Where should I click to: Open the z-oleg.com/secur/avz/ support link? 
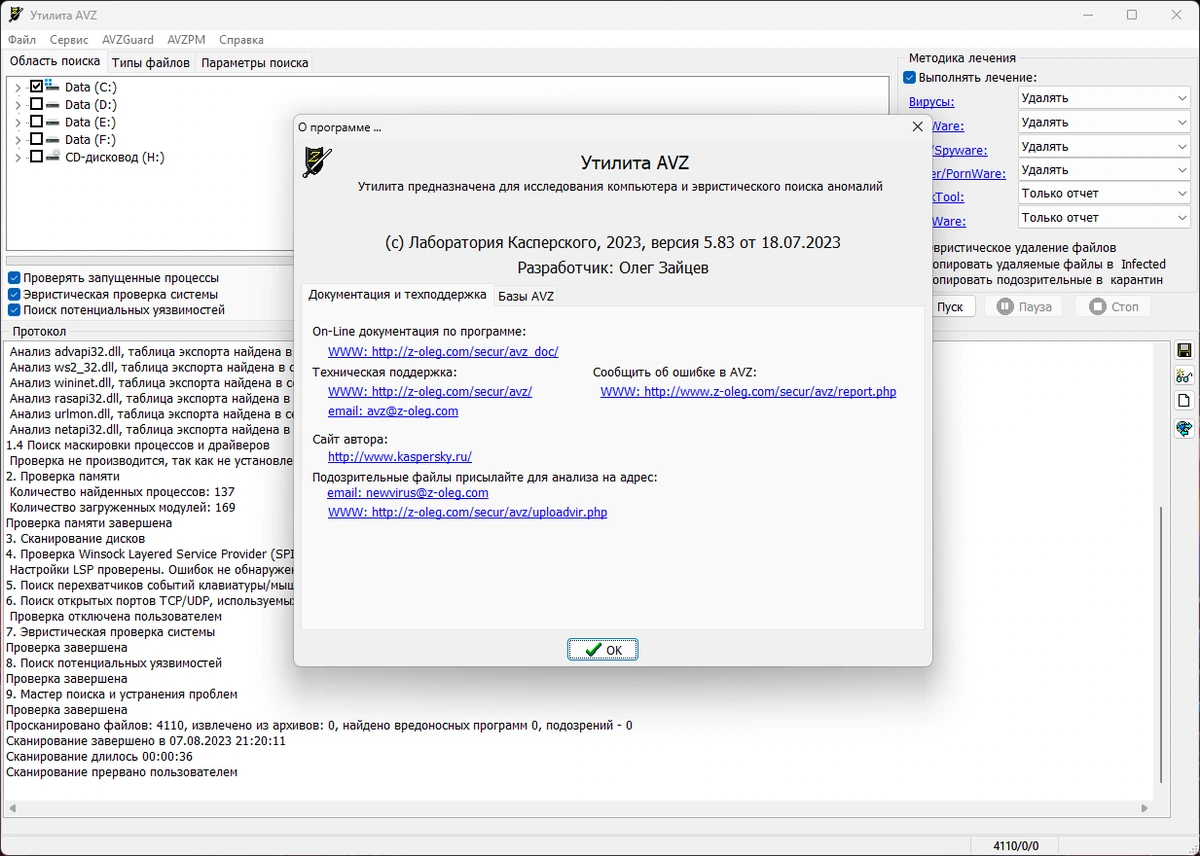point(430,391)
